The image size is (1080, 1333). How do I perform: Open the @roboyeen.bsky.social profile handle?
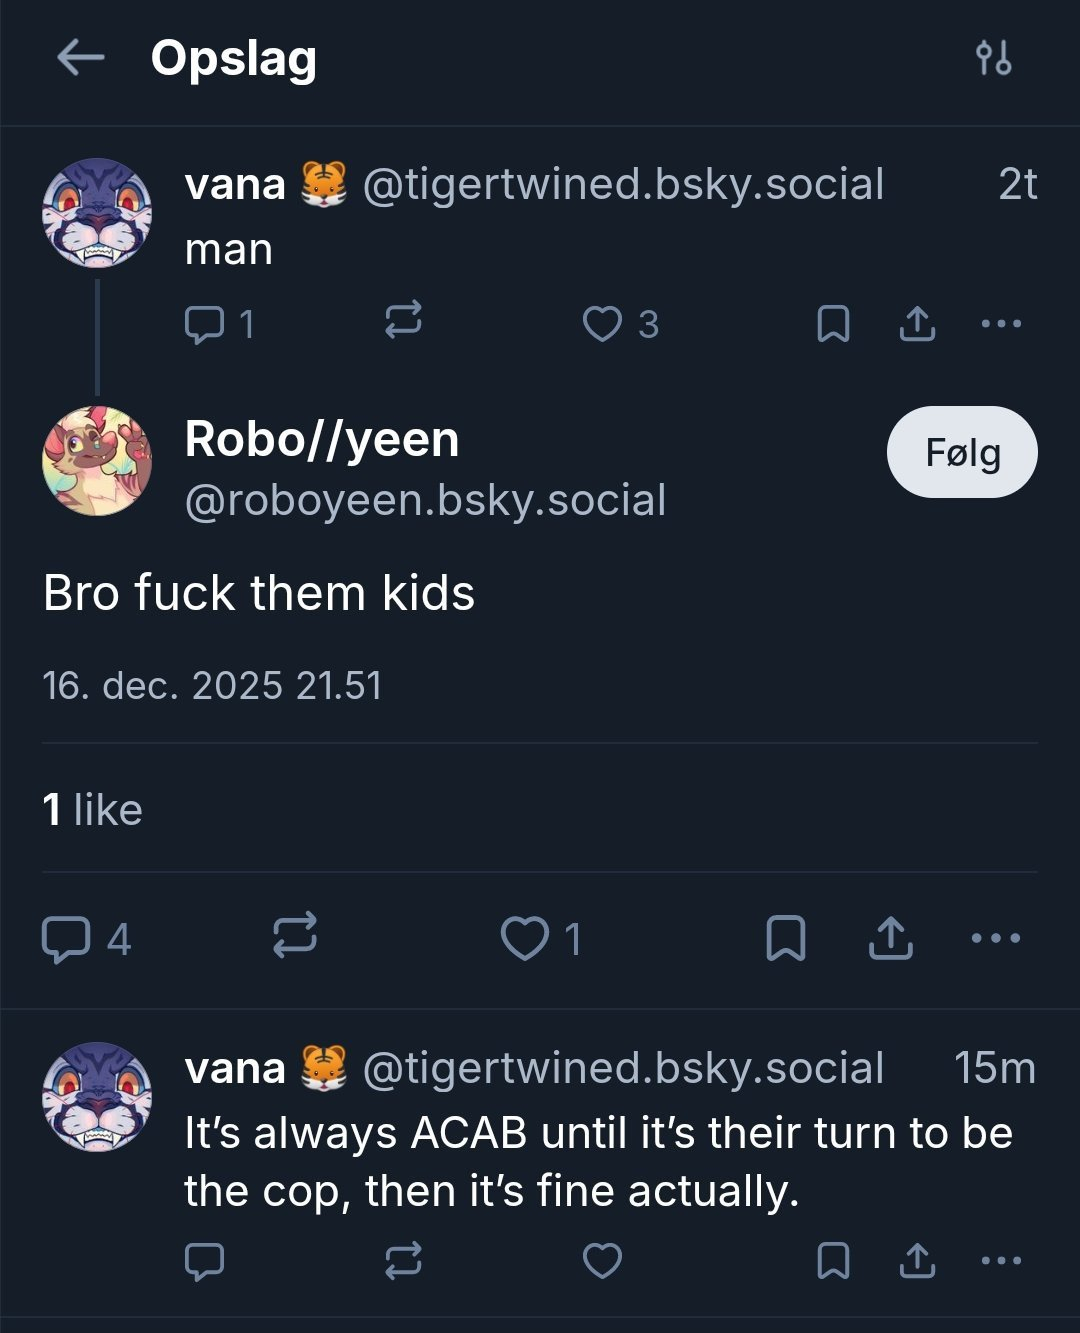[x=425, y=500]
